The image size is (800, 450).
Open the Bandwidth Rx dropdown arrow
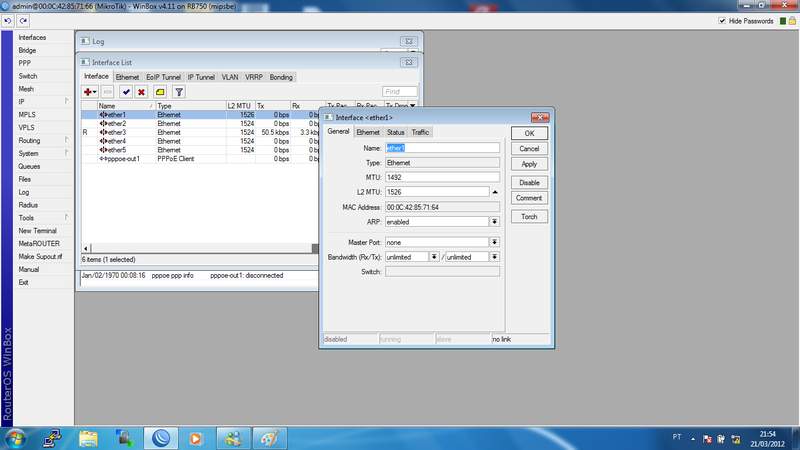pos(434,257)
